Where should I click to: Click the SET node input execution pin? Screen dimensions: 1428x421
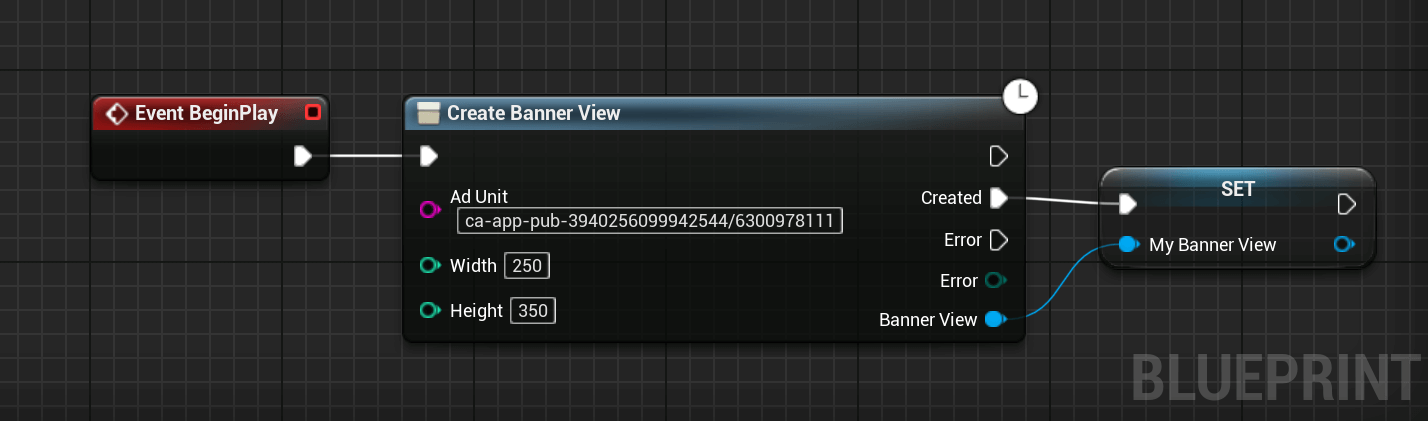[x=1128, y=204]
